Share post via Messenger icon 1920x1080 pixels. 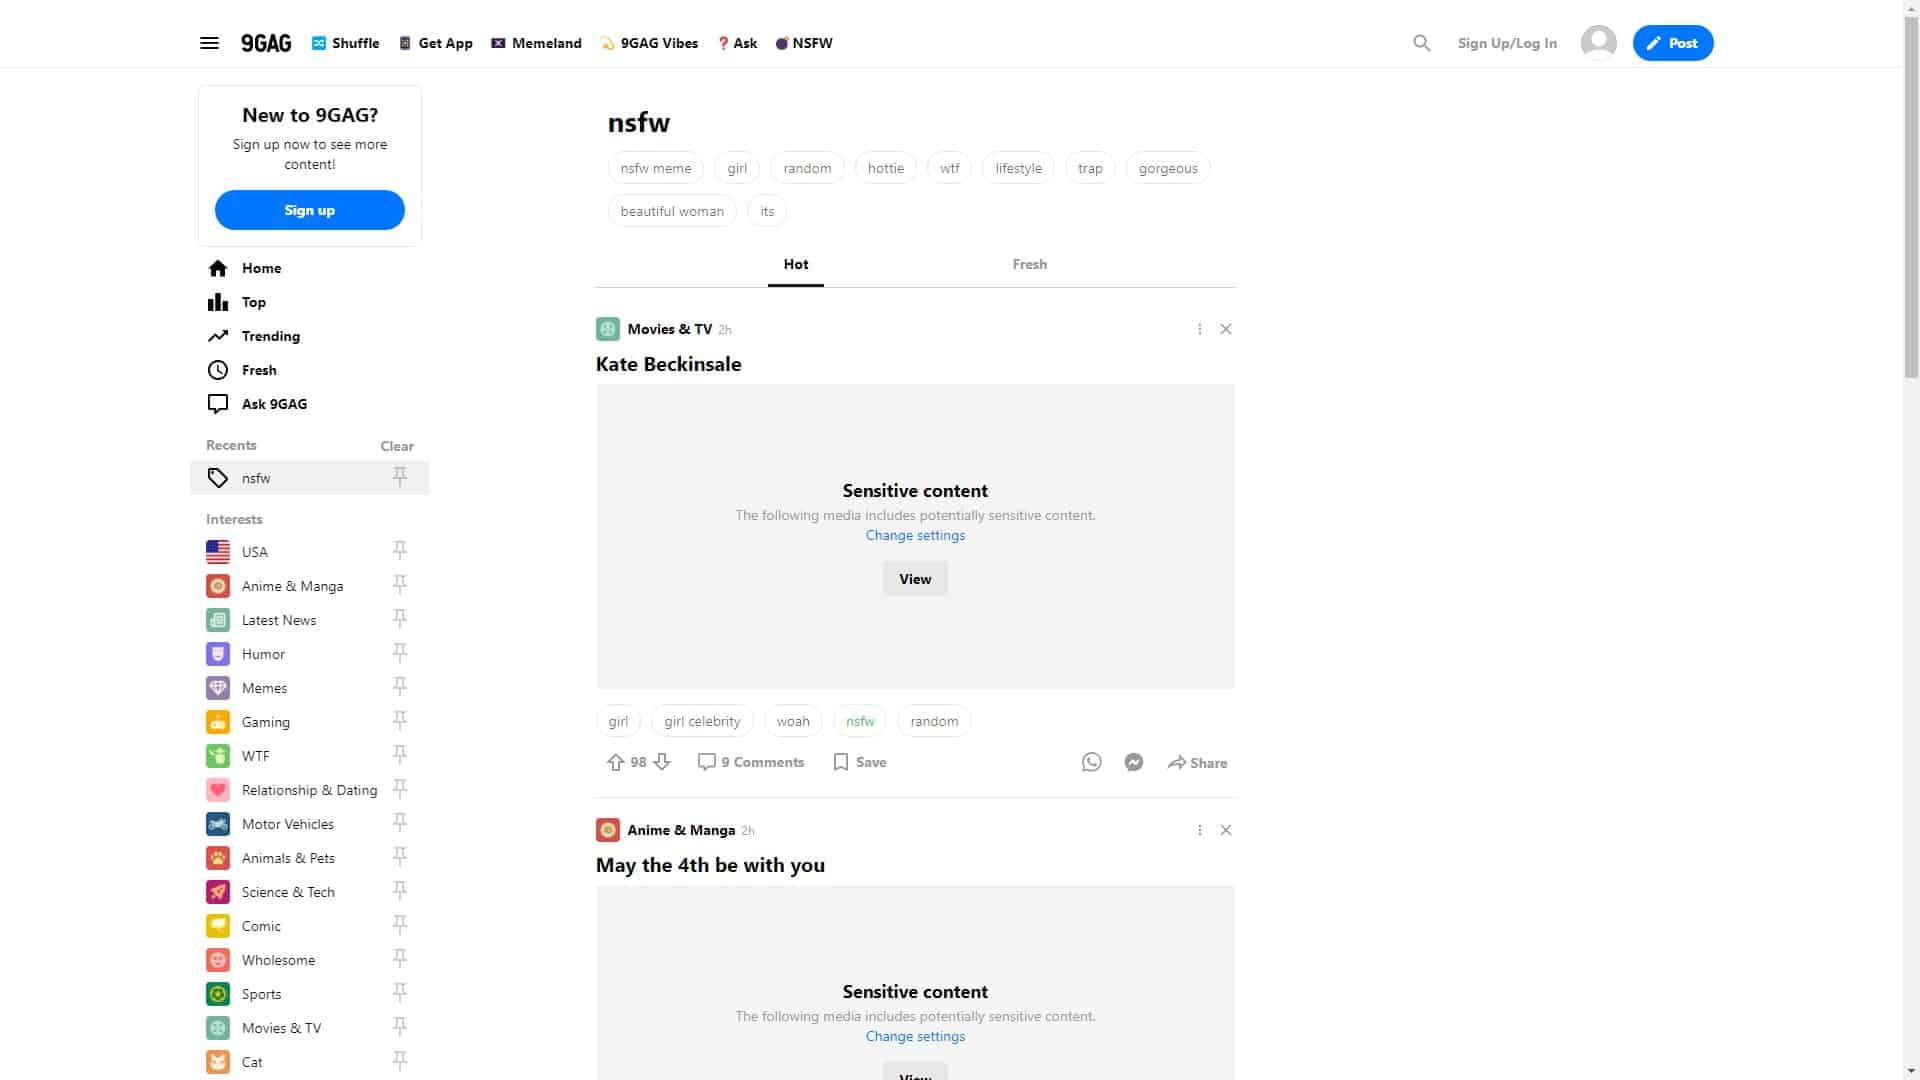(1133, 763)
